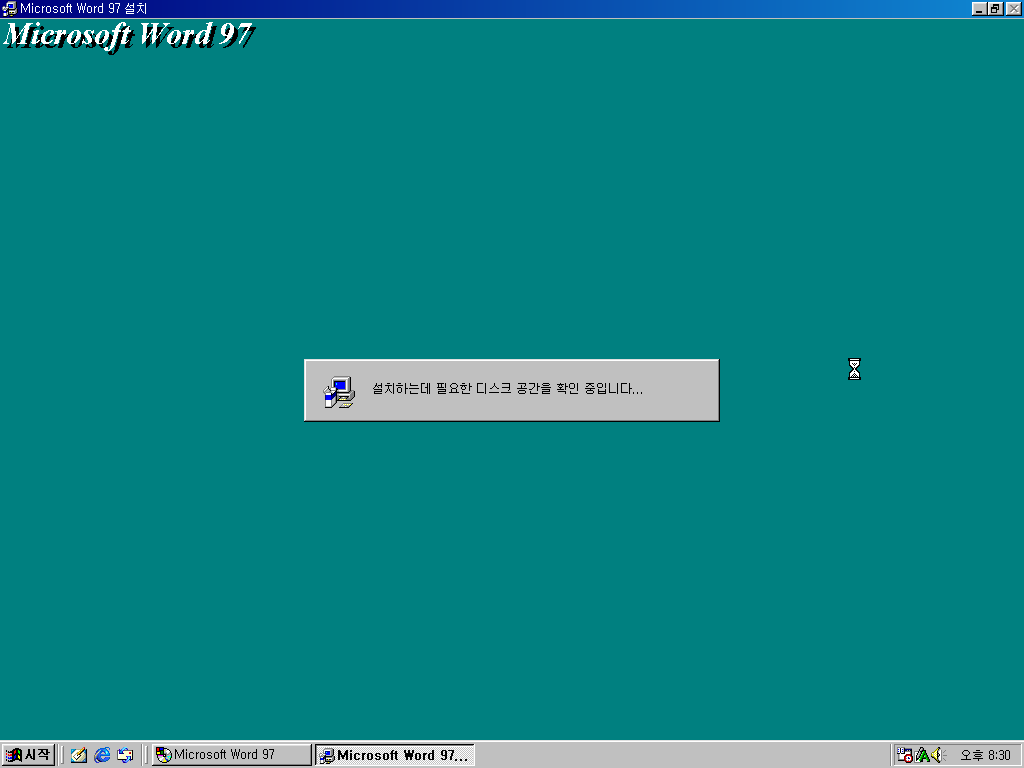Open Outlook Express quick launch icon

coord(125,755)
